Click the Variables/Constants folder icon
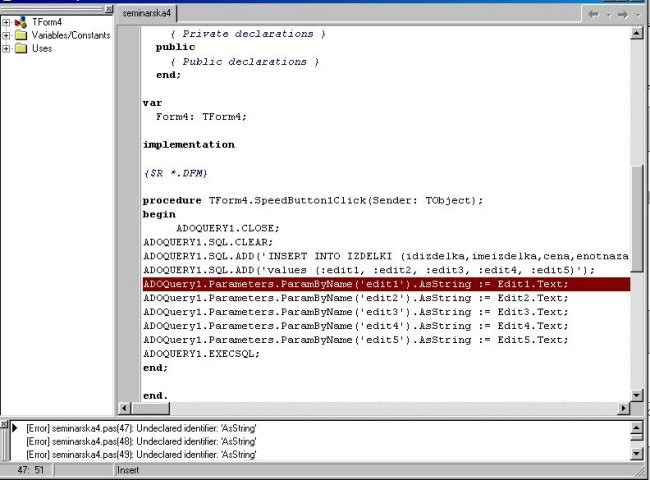Viewport: 650px width, 480px height. [21, 35]
